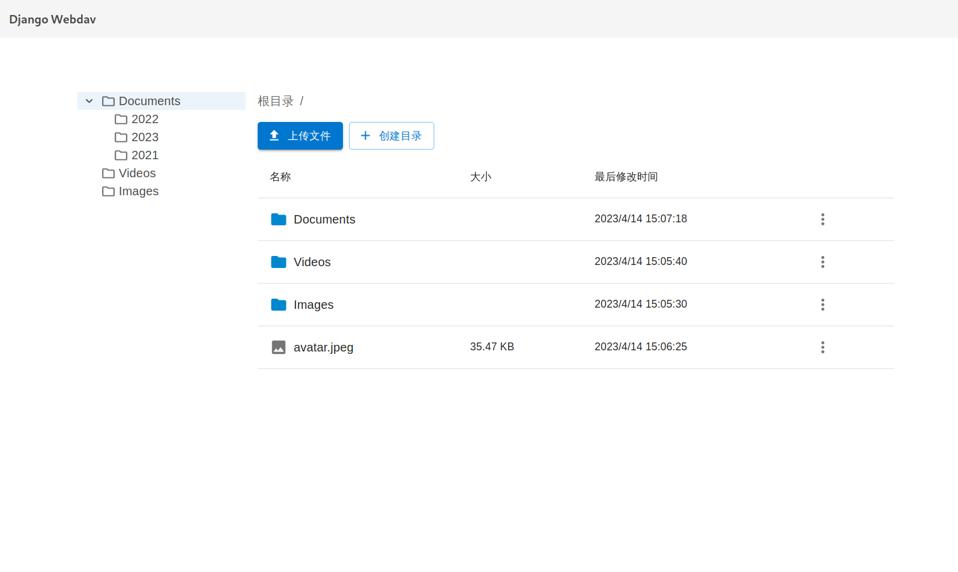Image resolution: width=958 pixels, height=572 pixels.
Task: Click the 大小 column header
Action: tap(481, 177)
